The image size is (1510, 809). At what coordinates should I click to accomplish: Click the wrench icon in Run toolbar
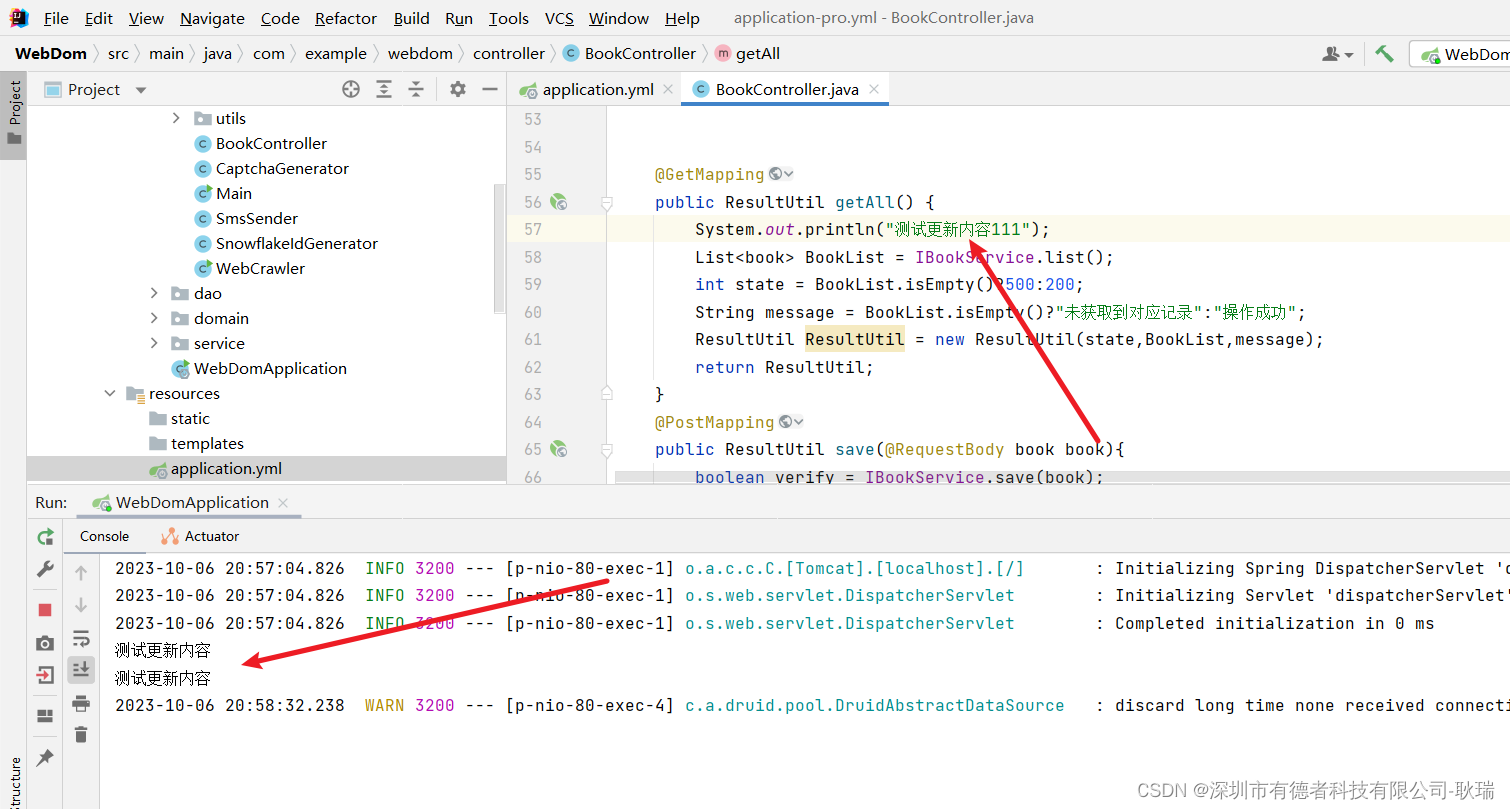(45, 569)
